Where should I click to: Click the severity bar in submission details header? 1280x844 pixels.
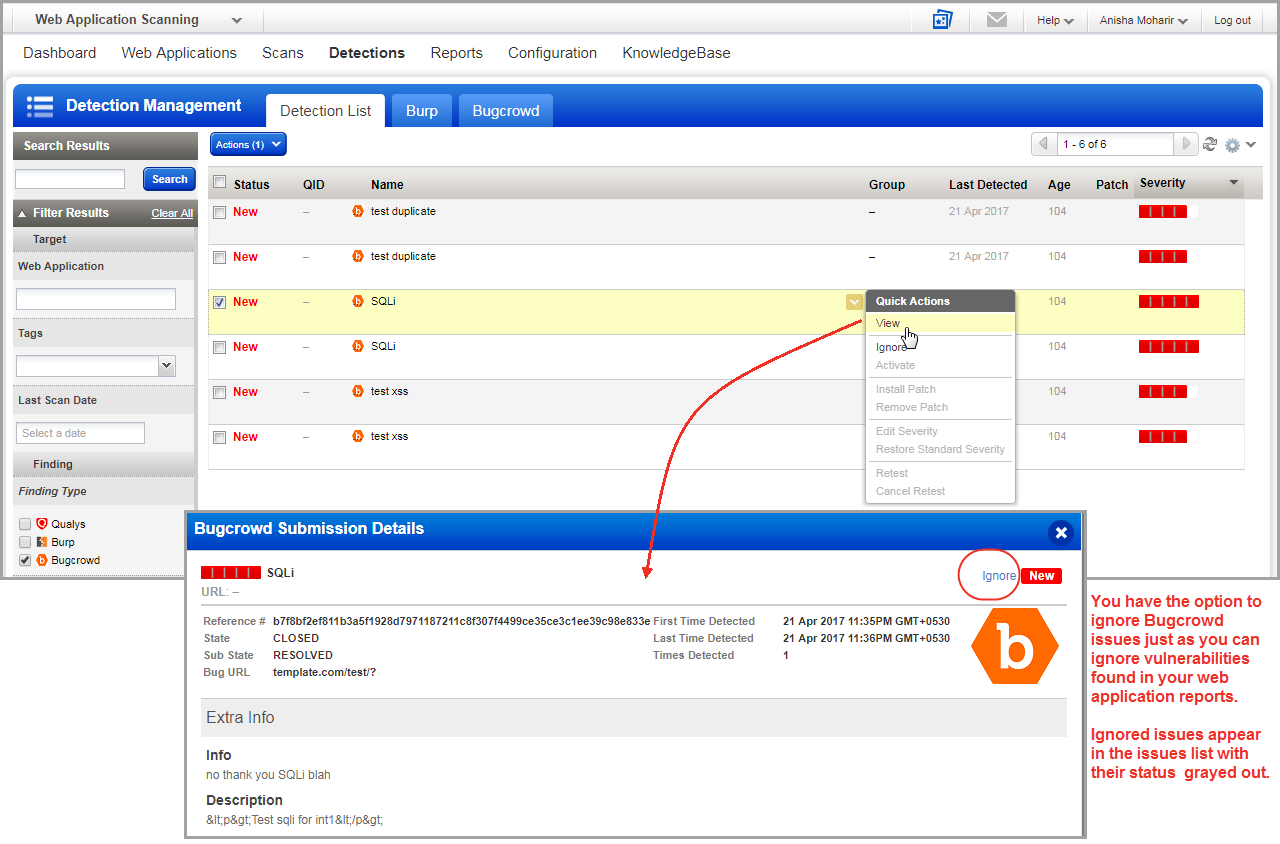click(231, 573)
